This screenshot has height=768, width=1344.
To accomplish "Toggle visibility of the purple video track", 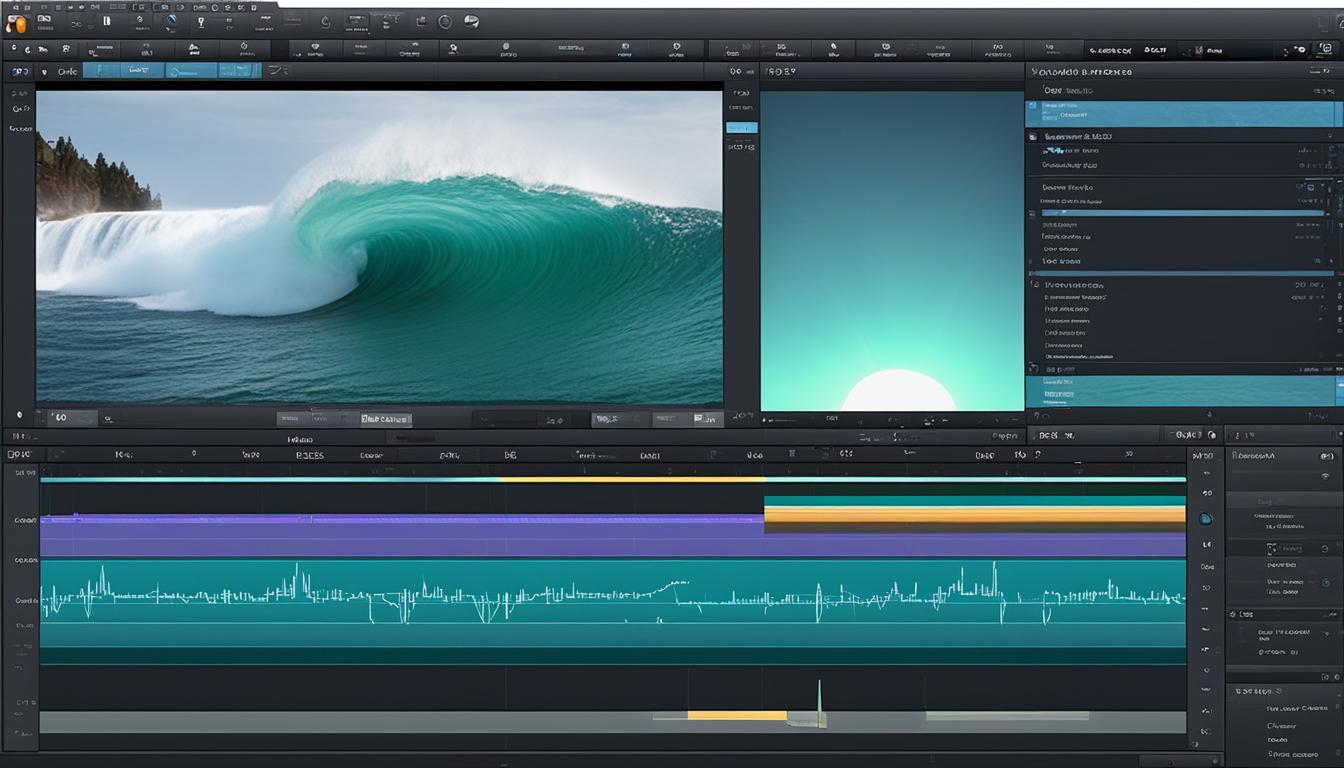I will (20, 520).
